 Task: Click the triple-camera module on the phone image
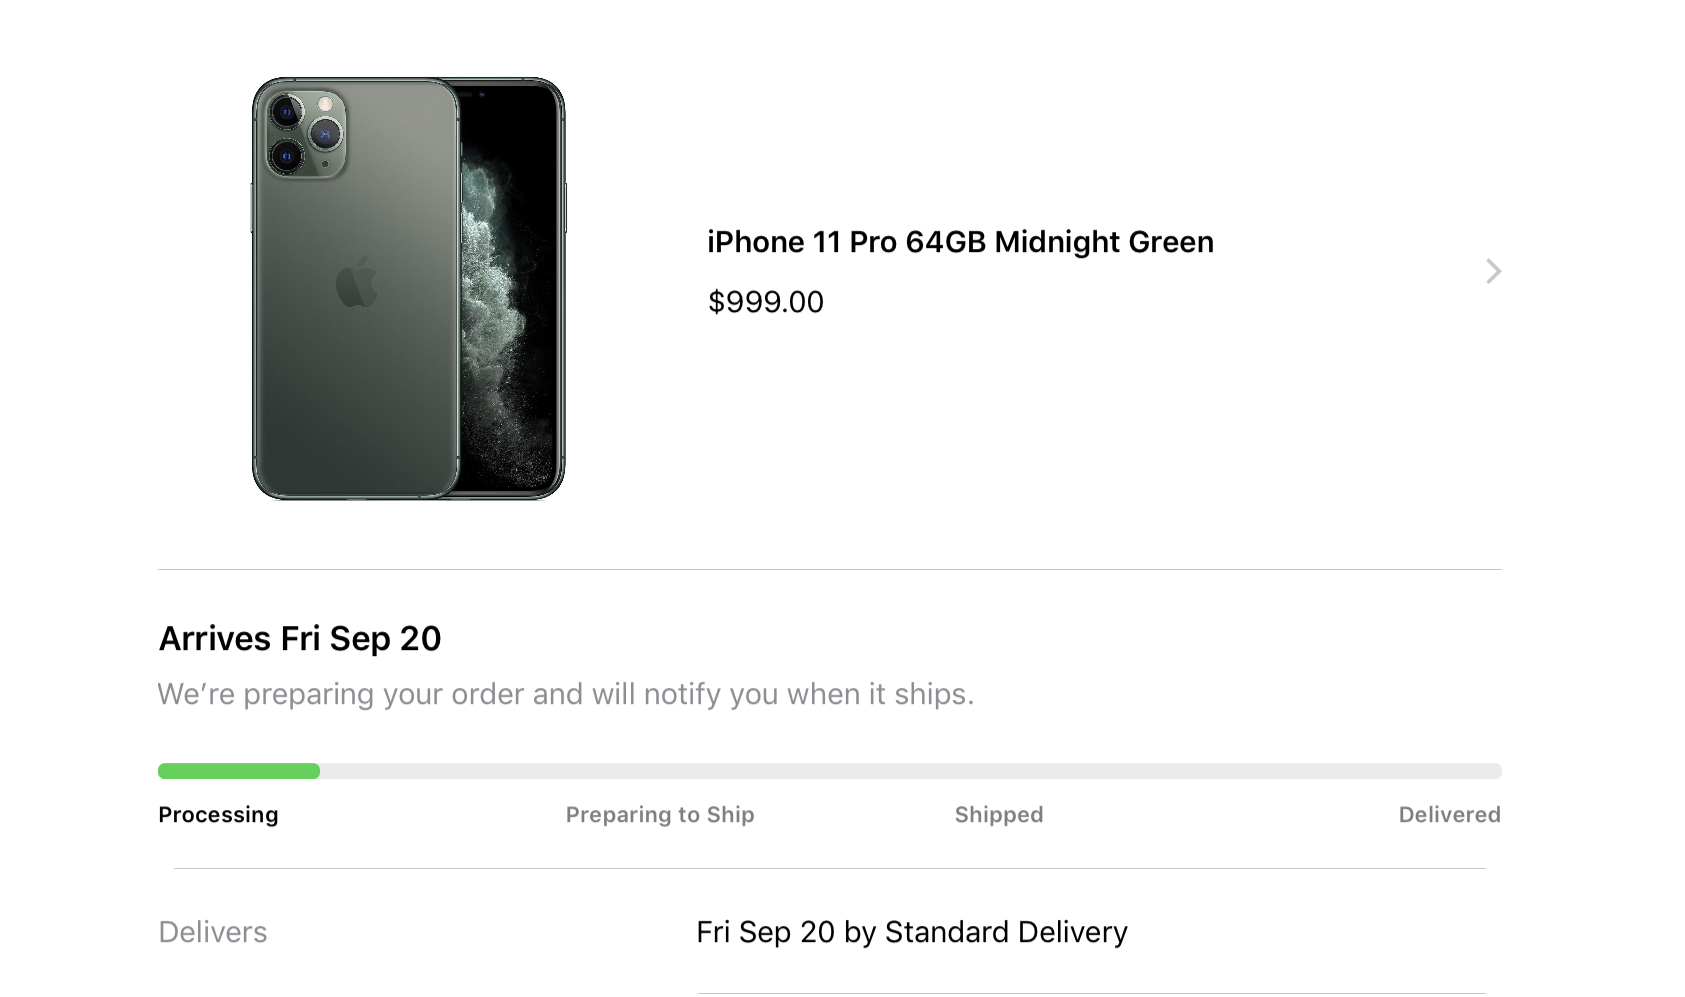(x=307, y=135)
